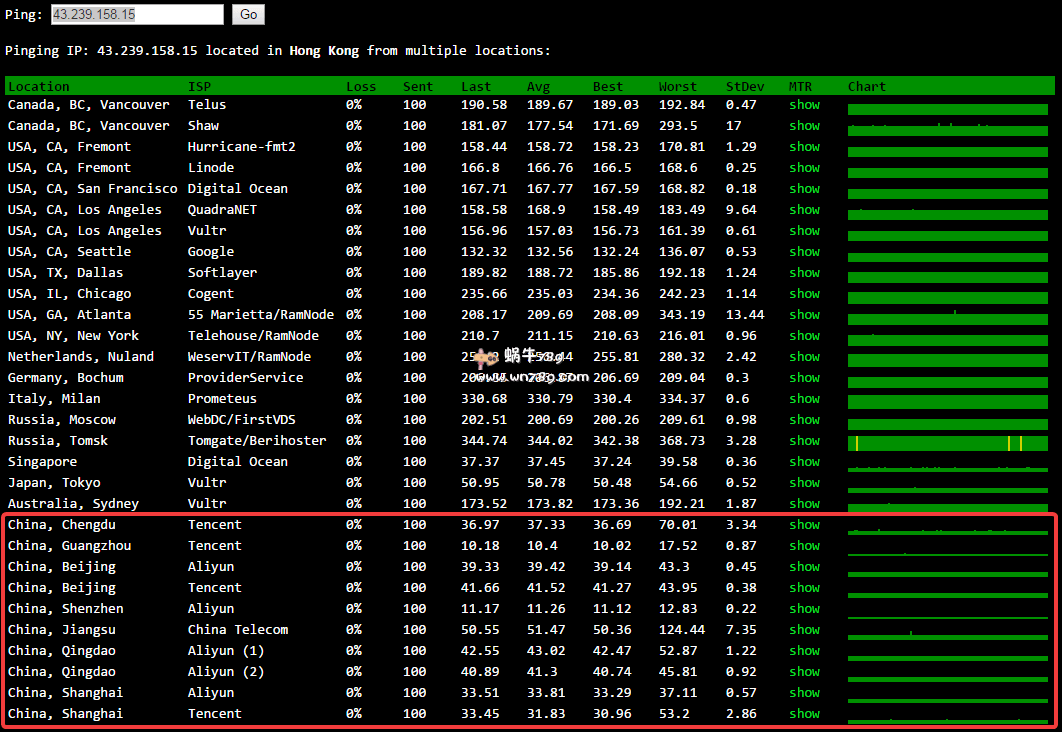Show MTR for China, Shenzhen Aliyun
1062x732 pixels.
pyautogui.click(x=804, y=609)
